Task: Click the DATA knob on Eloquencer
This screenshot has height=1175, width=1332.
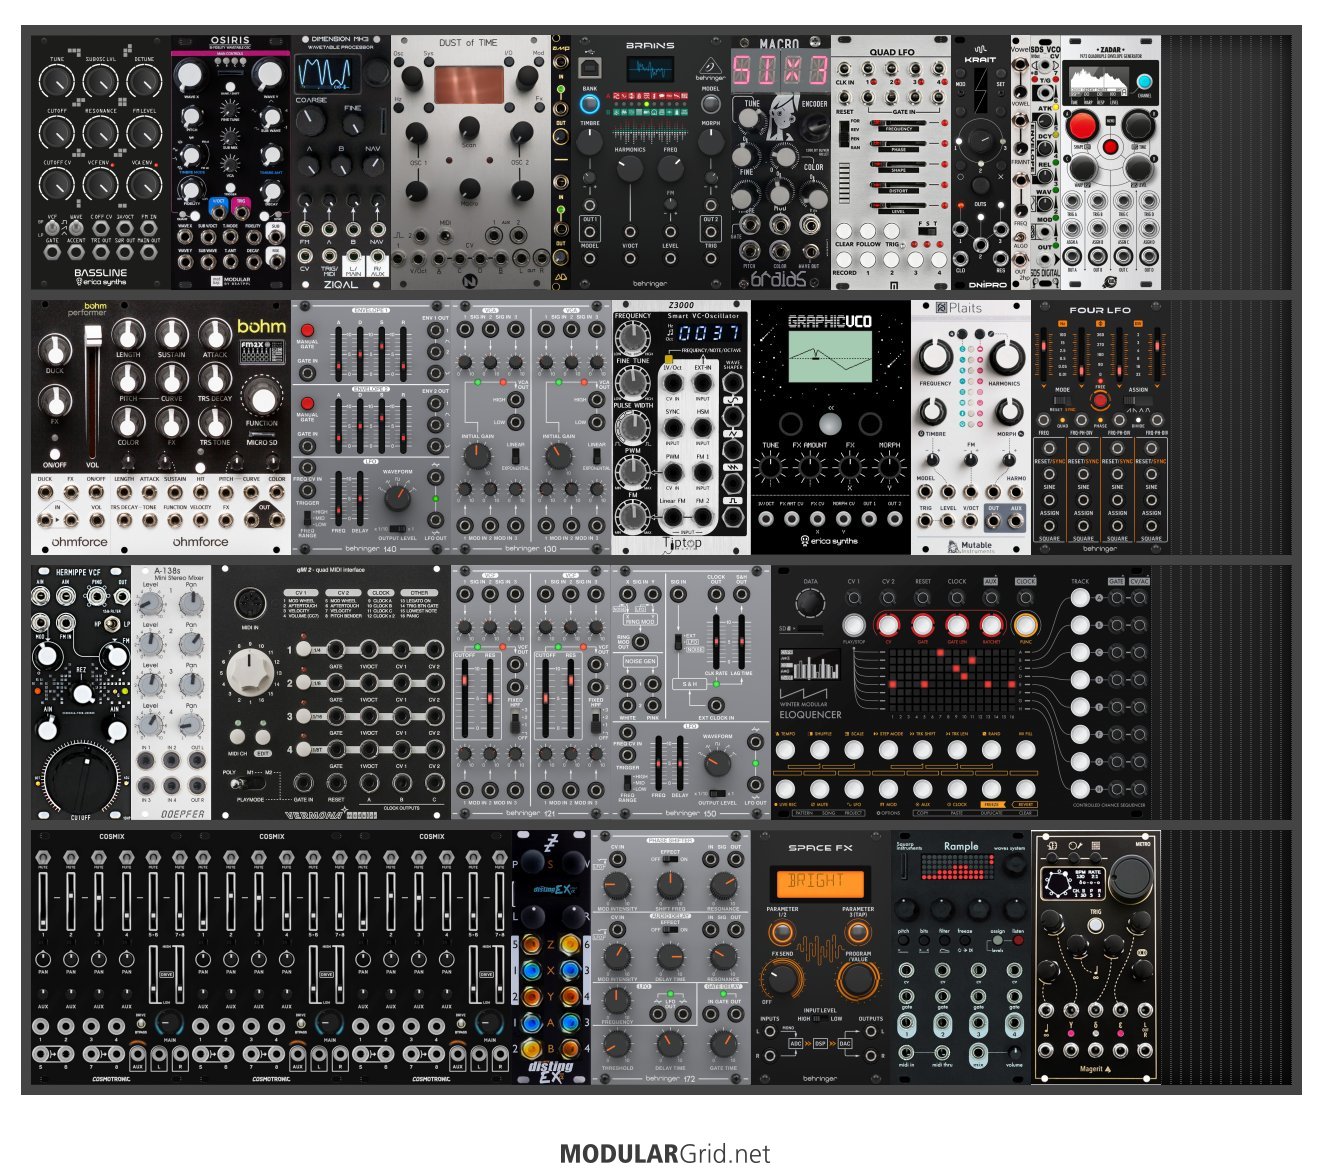Action: (x=810, y=601)
